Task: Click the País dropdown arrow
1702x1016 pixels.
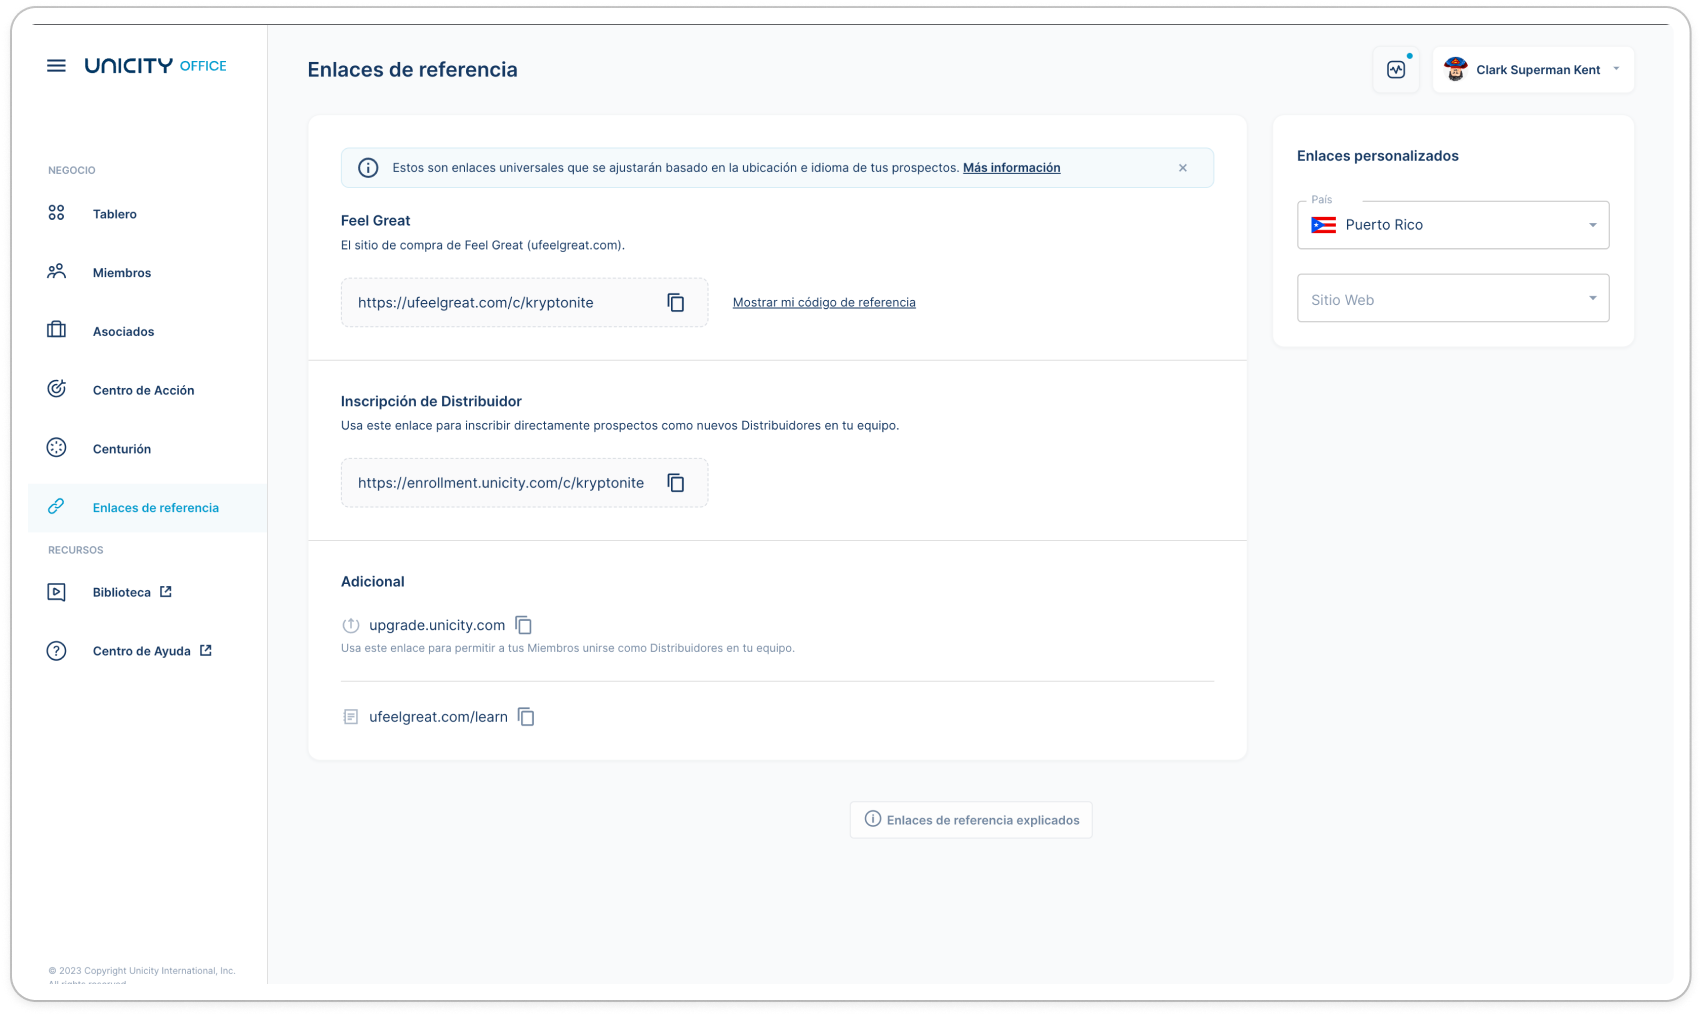Action: pos(1593,225)
